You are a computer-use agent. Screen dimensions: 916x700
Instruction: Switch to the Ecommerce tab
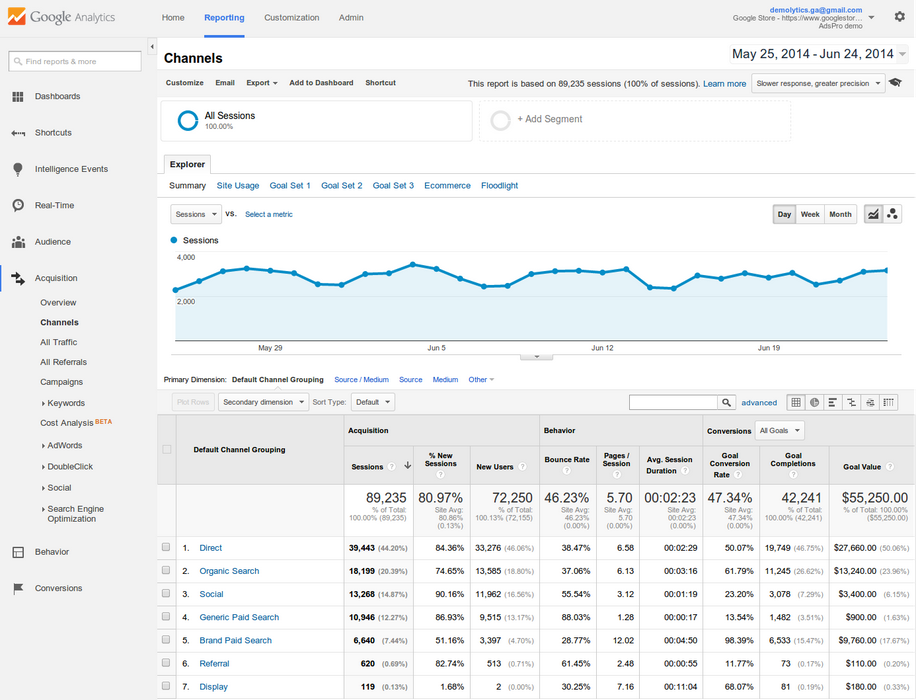pyautogui.click(x=447, y=186)
